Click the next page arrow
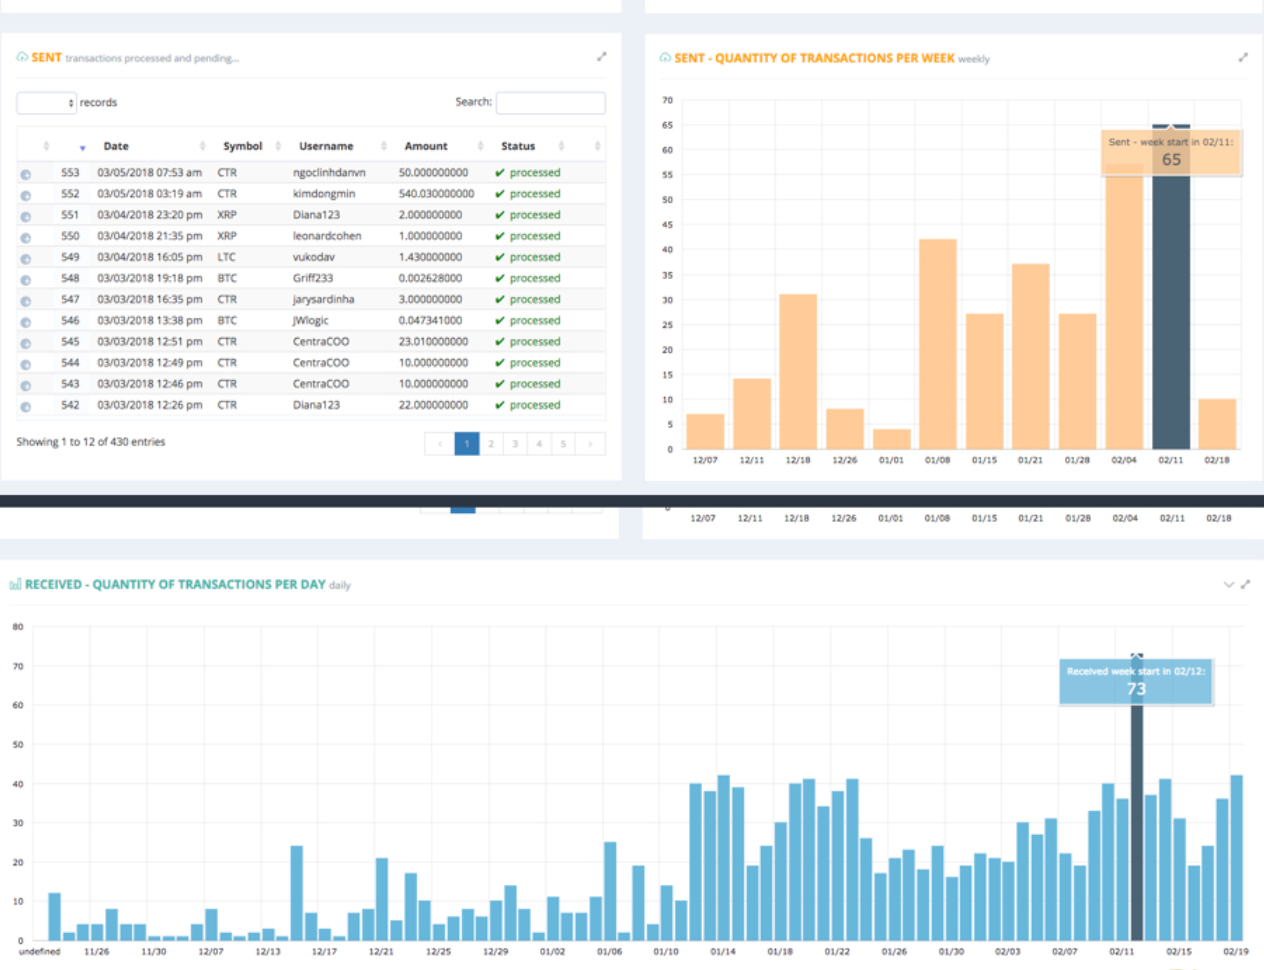1264x970 pixels. [590, 444]
